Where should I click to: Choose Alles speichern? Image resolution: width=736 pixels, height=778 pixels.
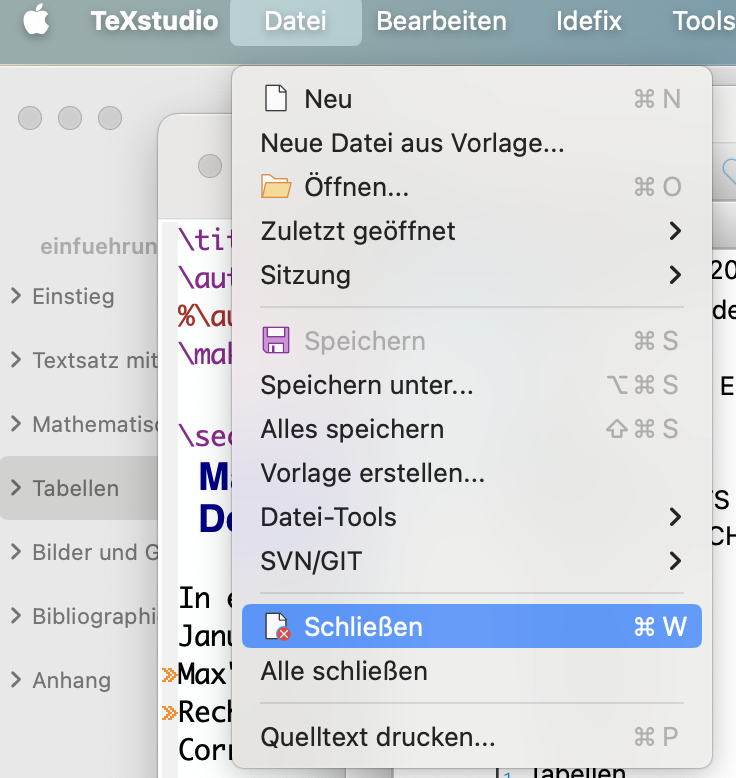click(x=352, y=429)
